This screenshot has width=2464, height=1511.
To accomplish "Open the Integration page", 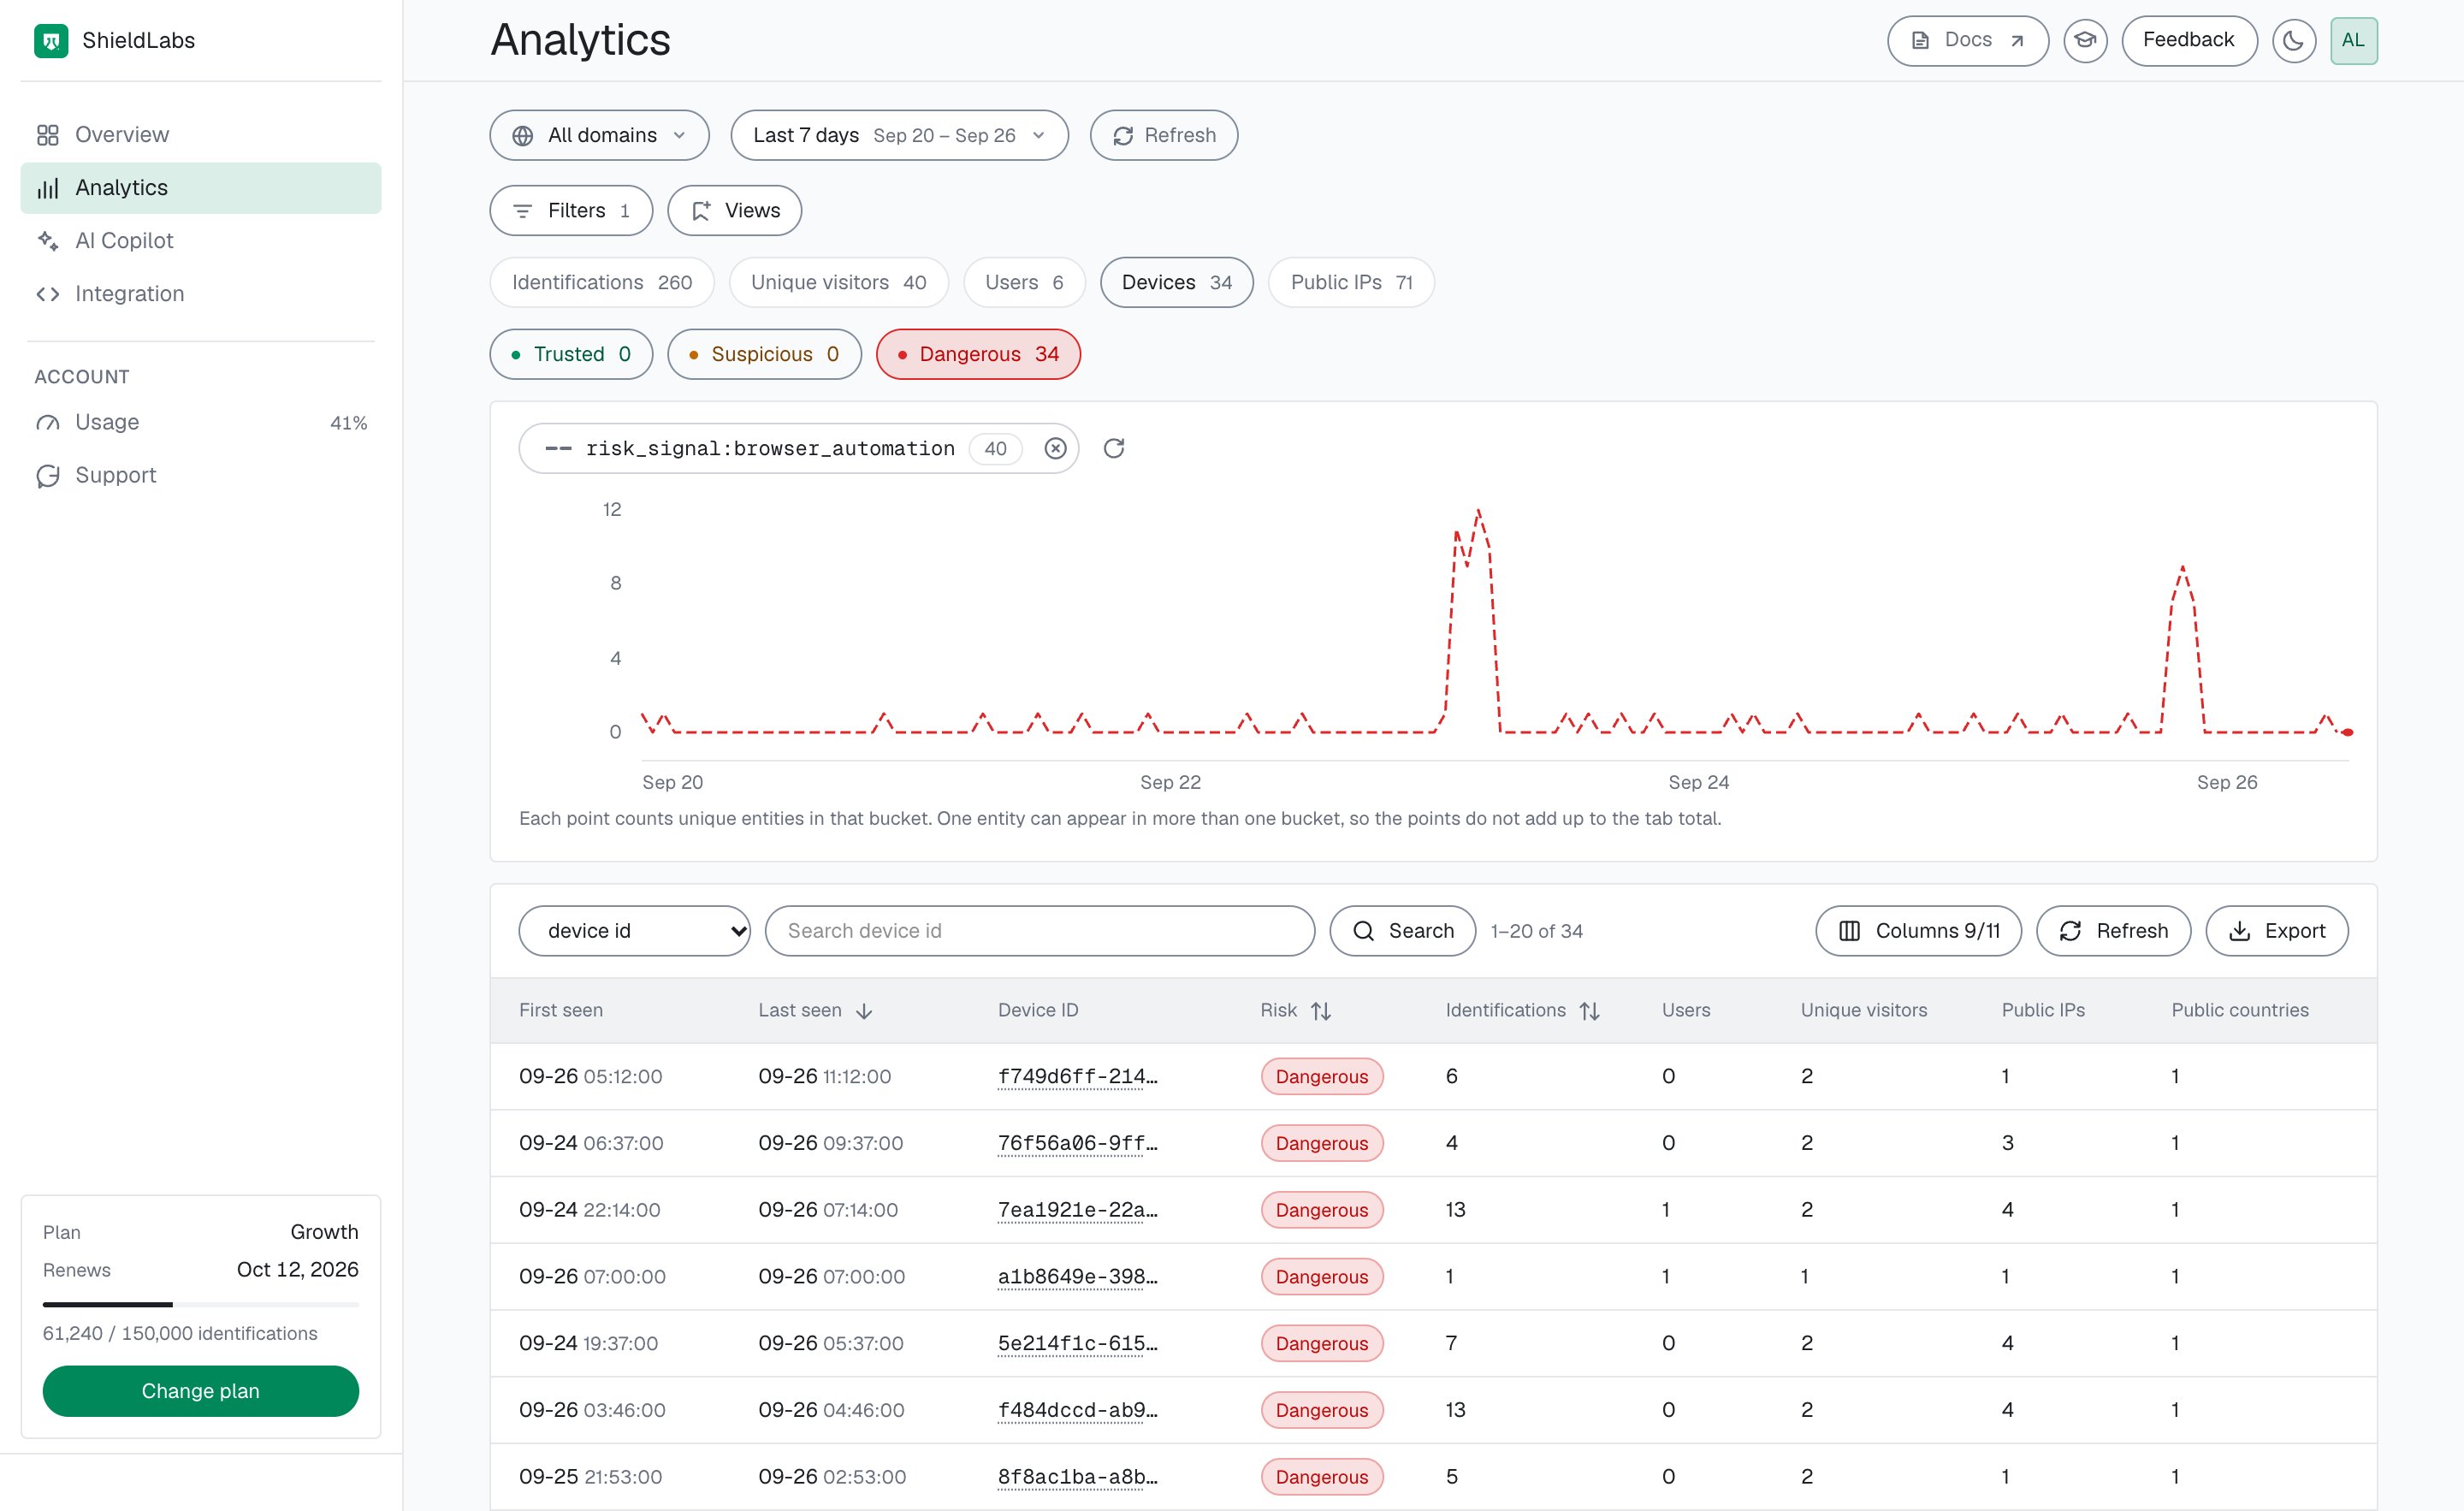I will pos(200,294).
